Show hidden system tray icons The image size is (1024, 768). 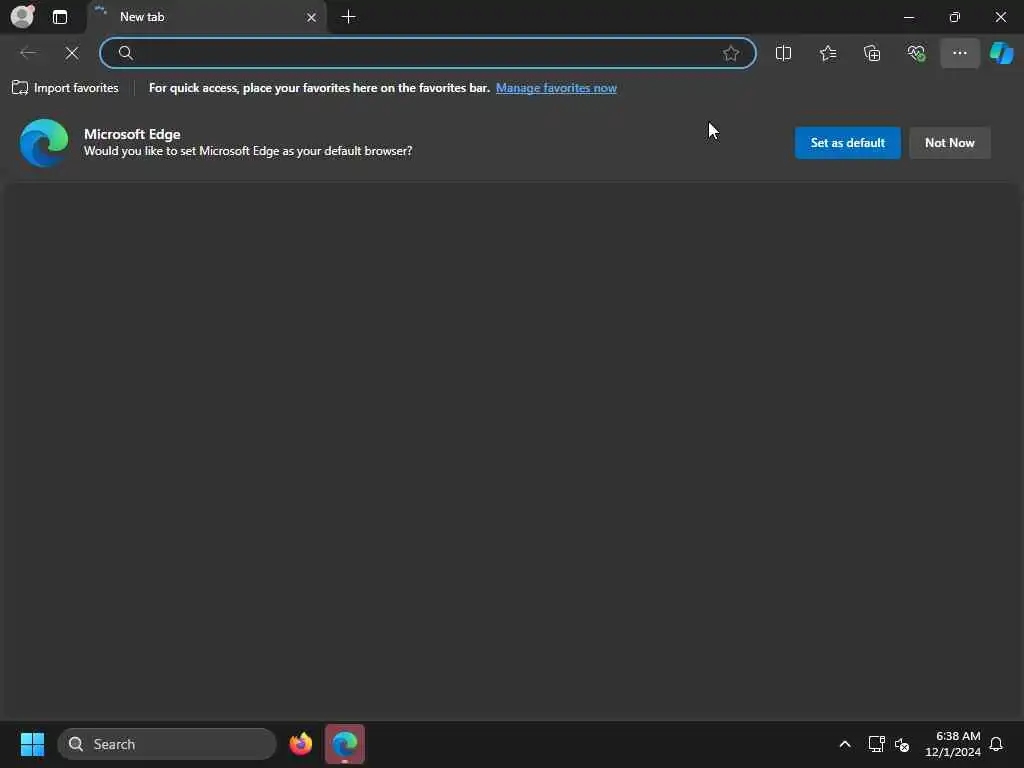pyautogui.click(x=844, y=744)
